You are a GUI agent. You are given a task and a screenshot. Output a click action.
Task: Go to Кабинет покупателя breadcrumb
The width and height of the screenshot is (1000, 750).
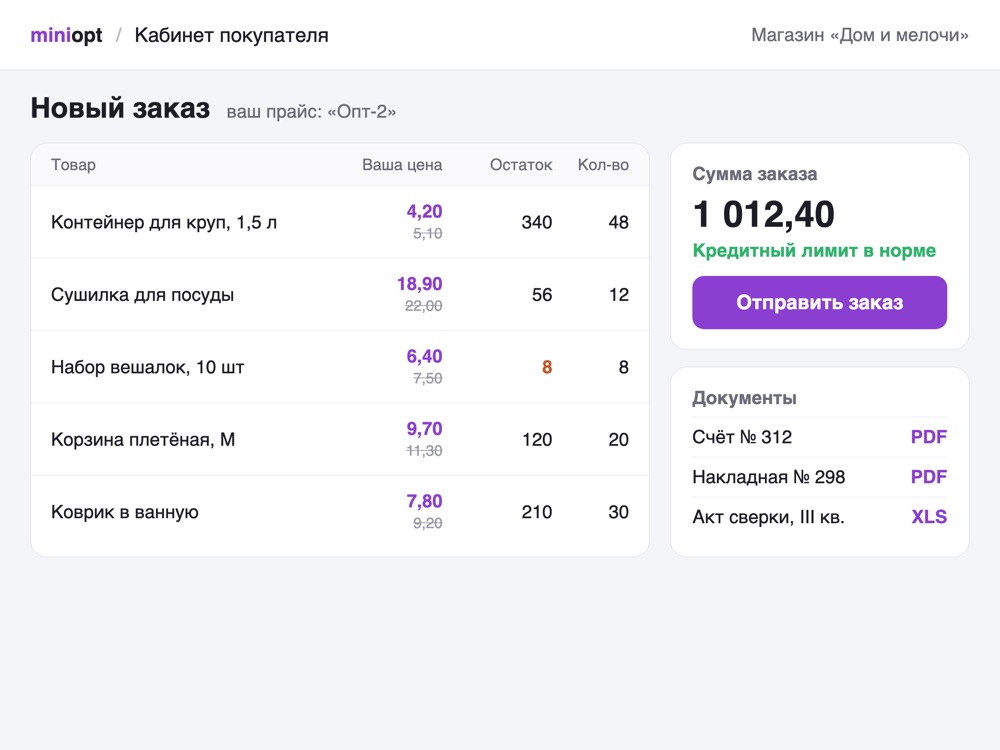(232, 35)
